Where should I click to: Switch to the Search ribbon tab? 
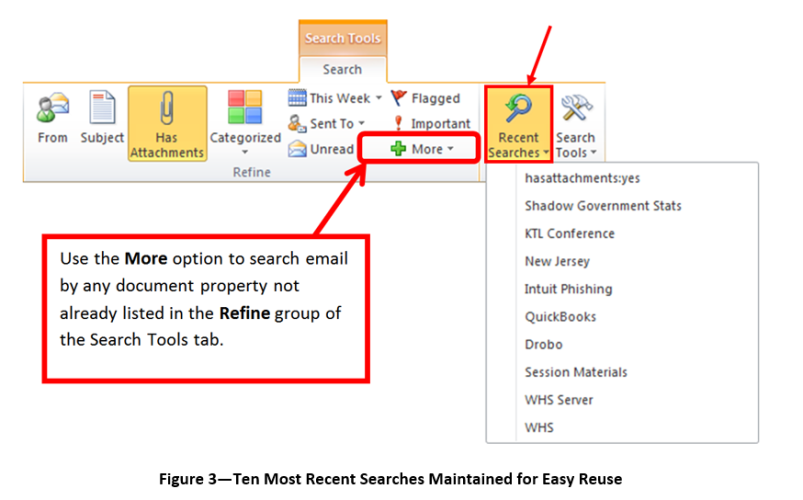click(342, 69)
